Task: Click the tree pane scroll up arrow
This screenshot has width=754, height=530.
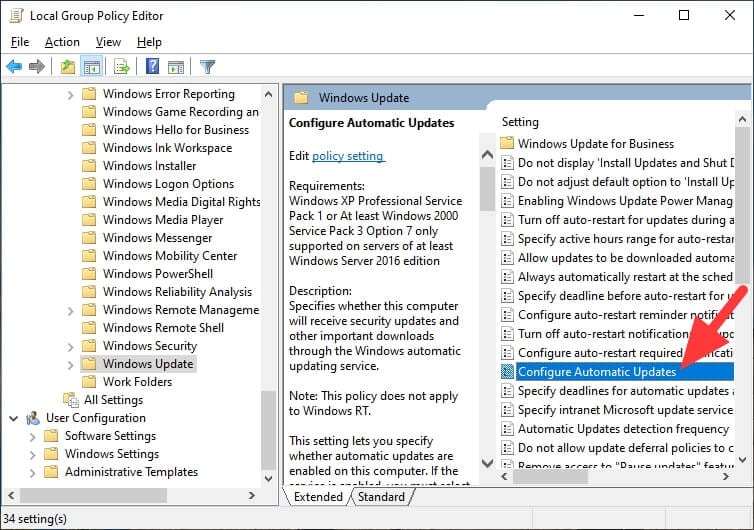Action: tap(268, 95)
